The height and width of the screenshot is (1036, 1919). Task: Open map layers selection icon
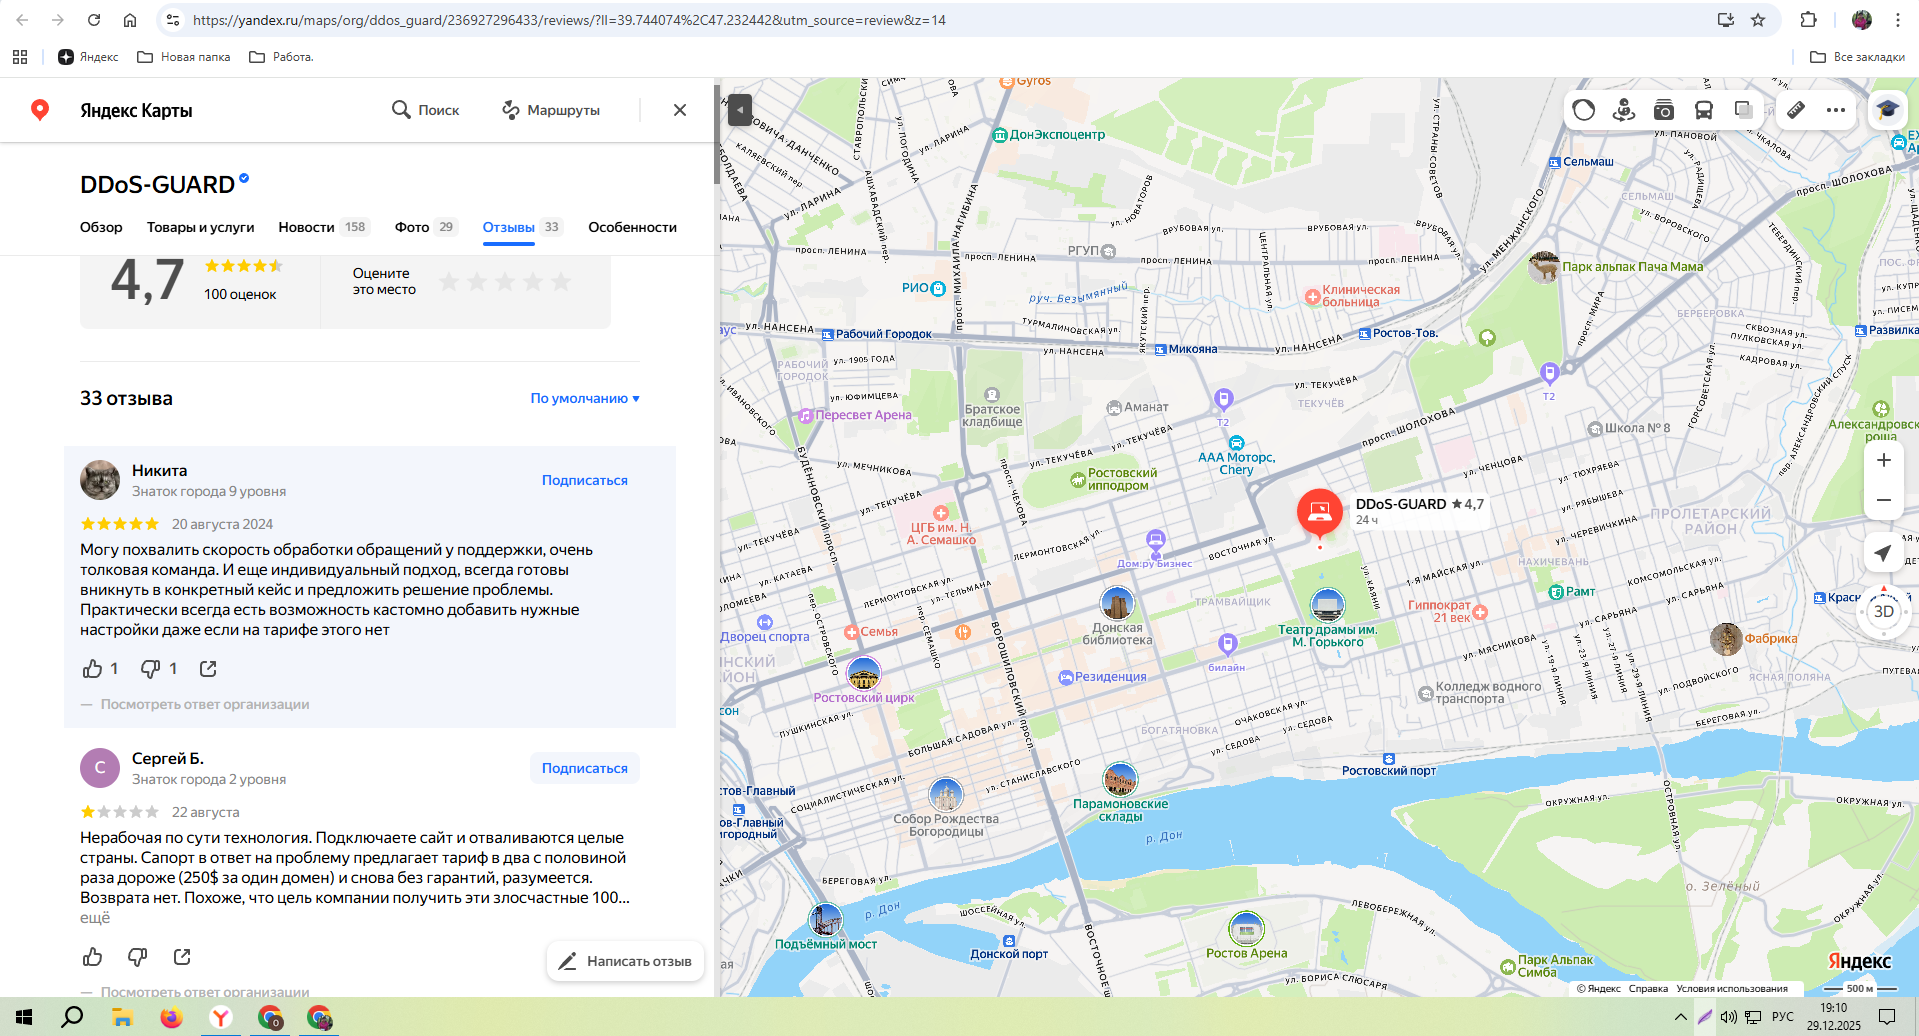tap(1743, 110)
